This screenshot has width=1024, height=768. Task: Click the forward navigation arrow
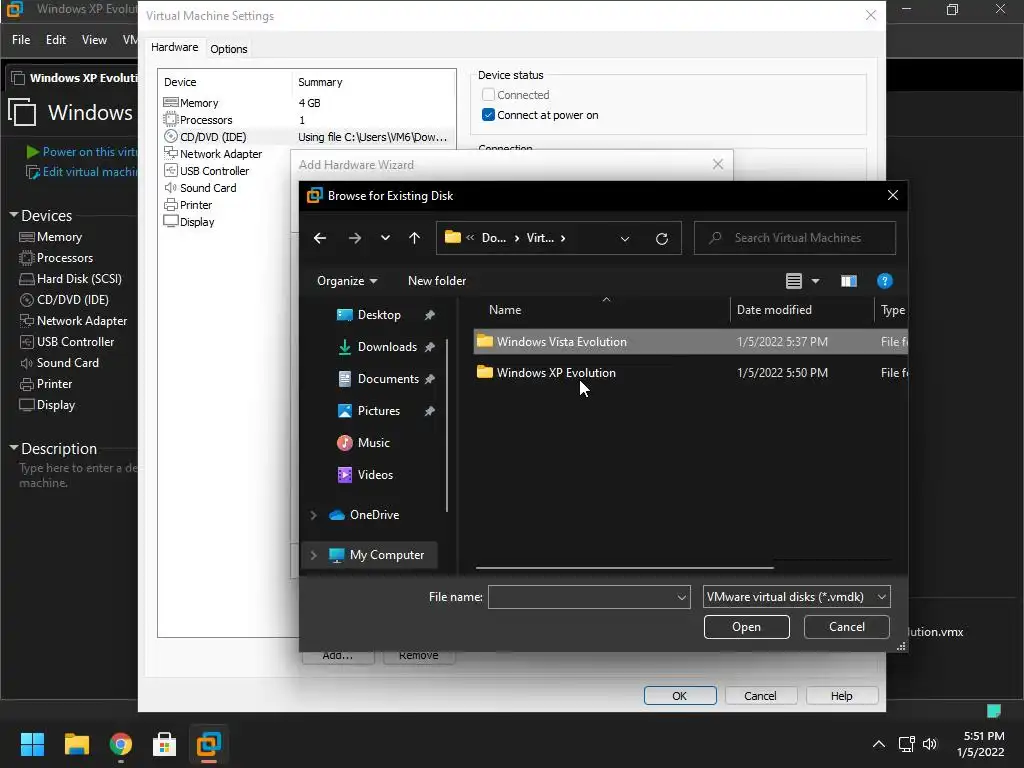click(355, 238)
